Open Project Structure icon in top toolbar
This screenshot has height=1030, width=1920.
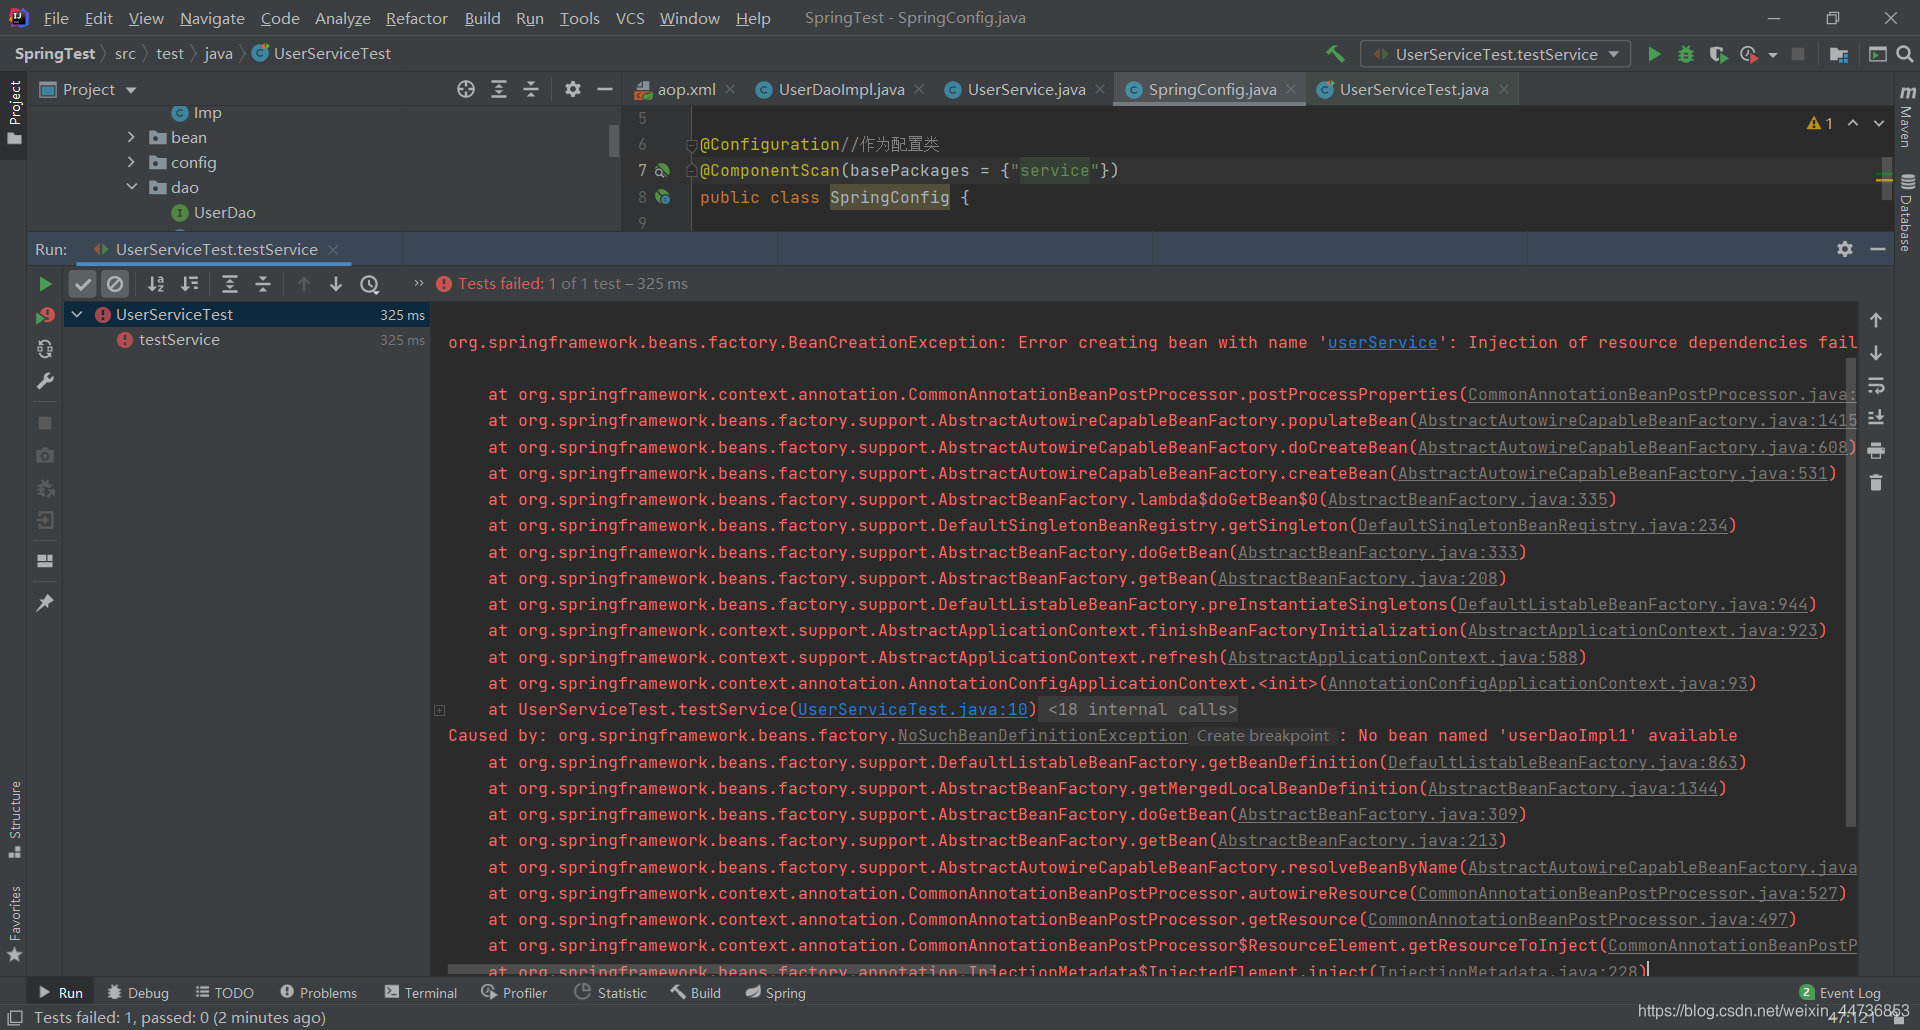[1838, 54]
